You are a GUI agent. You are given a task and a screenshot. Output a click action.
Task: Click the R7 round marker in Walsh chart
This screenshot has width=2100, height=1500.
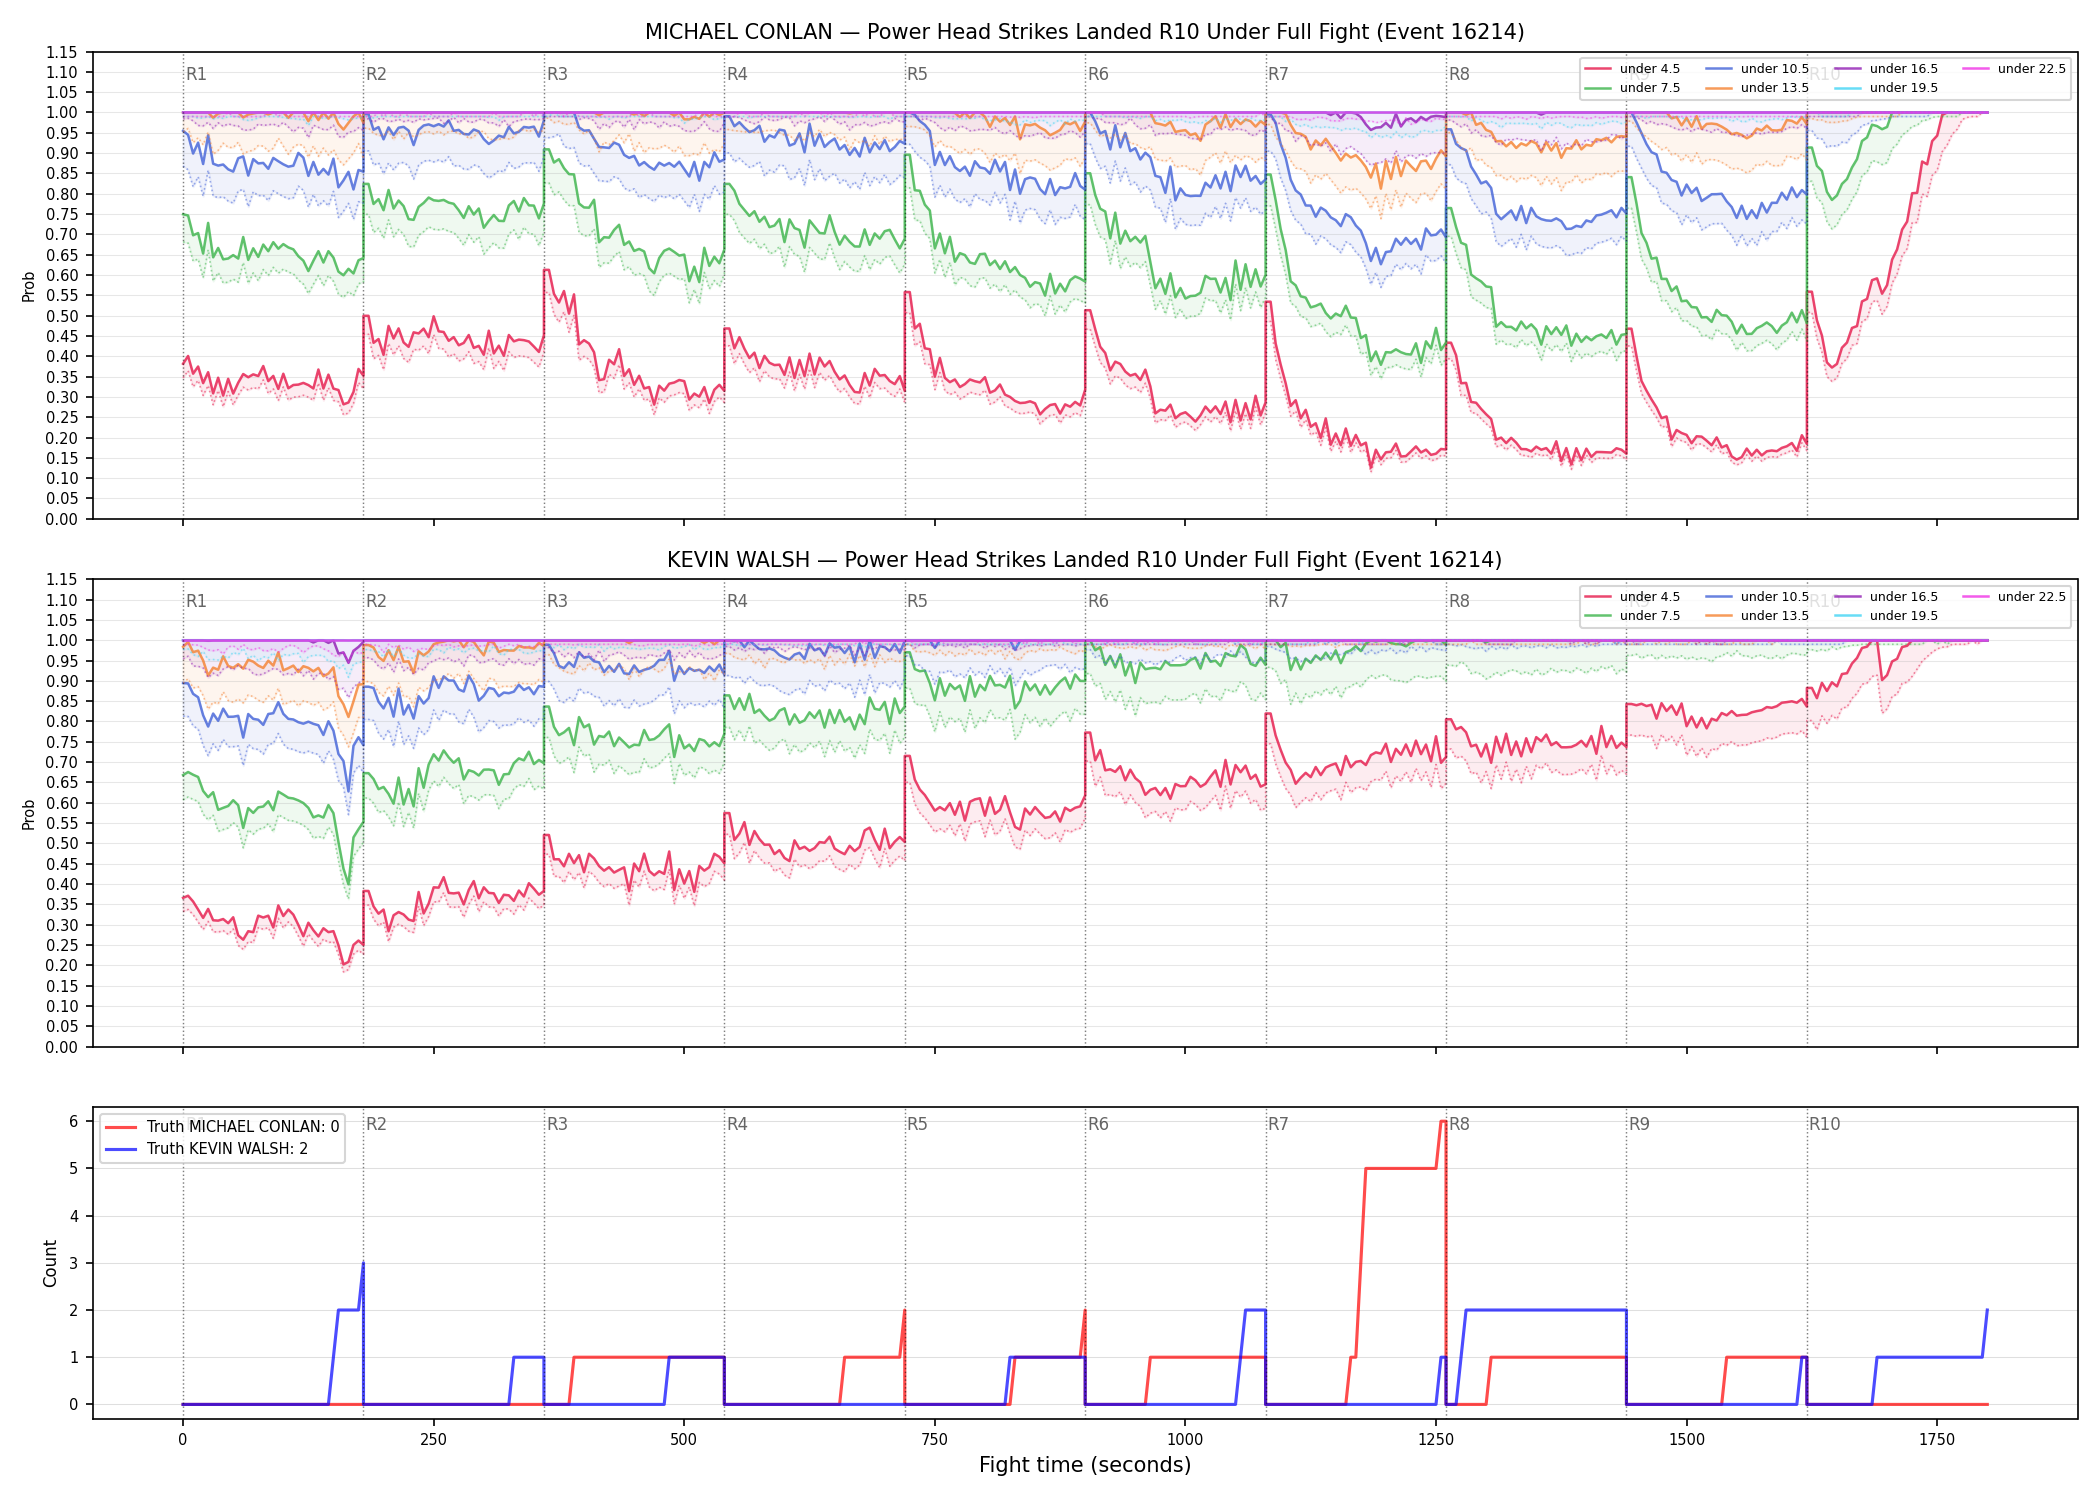[x=1278, y=601]
